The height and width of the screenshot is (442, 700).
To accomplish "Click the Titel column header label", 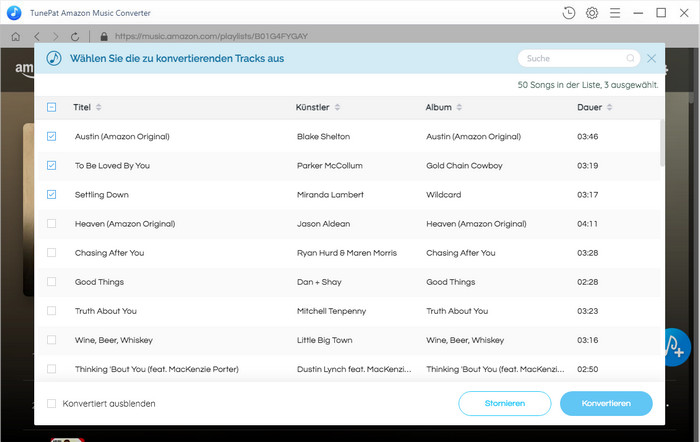I will (82, 107).
